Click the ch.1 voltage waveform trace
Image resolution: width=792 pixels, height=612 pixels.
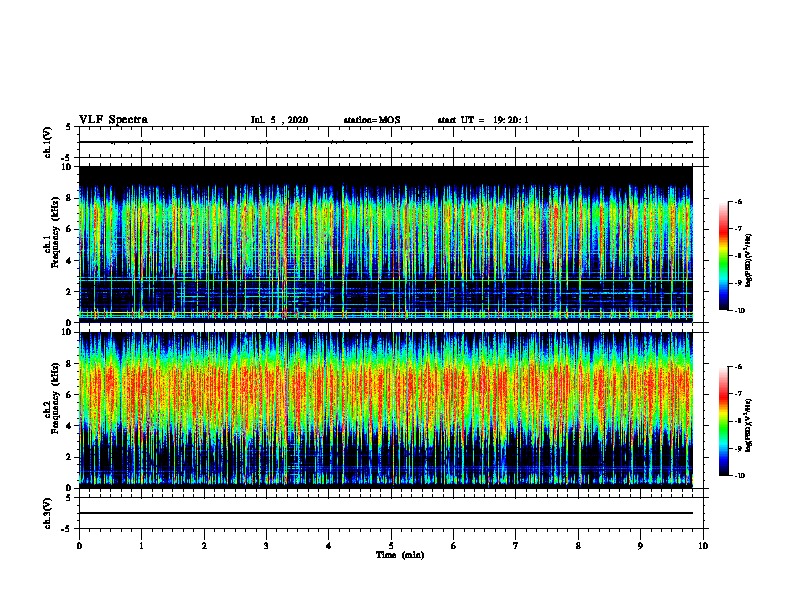(x=386, y=142)
